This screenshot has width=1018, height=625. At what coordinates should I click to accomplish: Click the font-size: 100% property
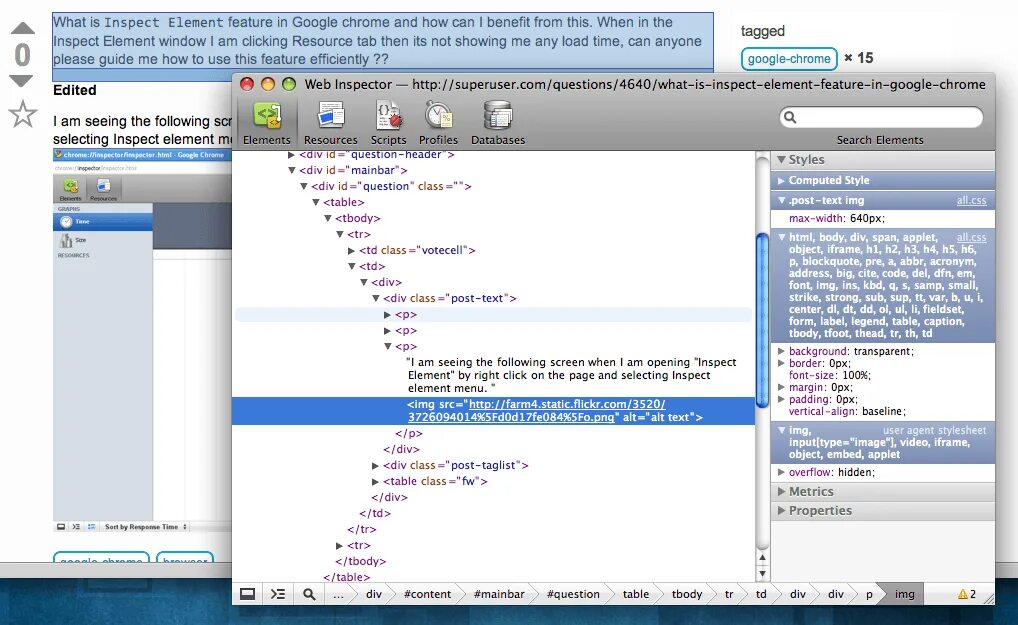pyautogui.click(x=830, y=375)
